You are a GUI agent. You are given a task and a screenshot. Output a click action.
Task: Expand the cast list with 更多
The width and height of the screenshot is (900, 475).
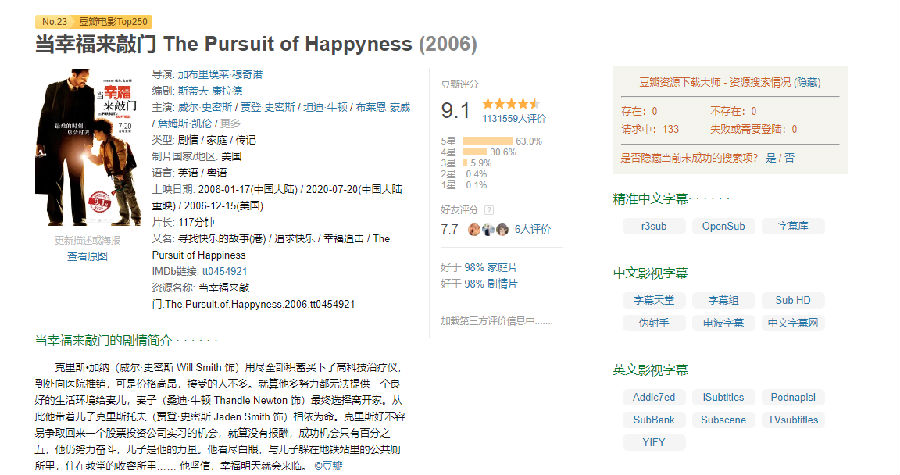click(x=230, y=123)
